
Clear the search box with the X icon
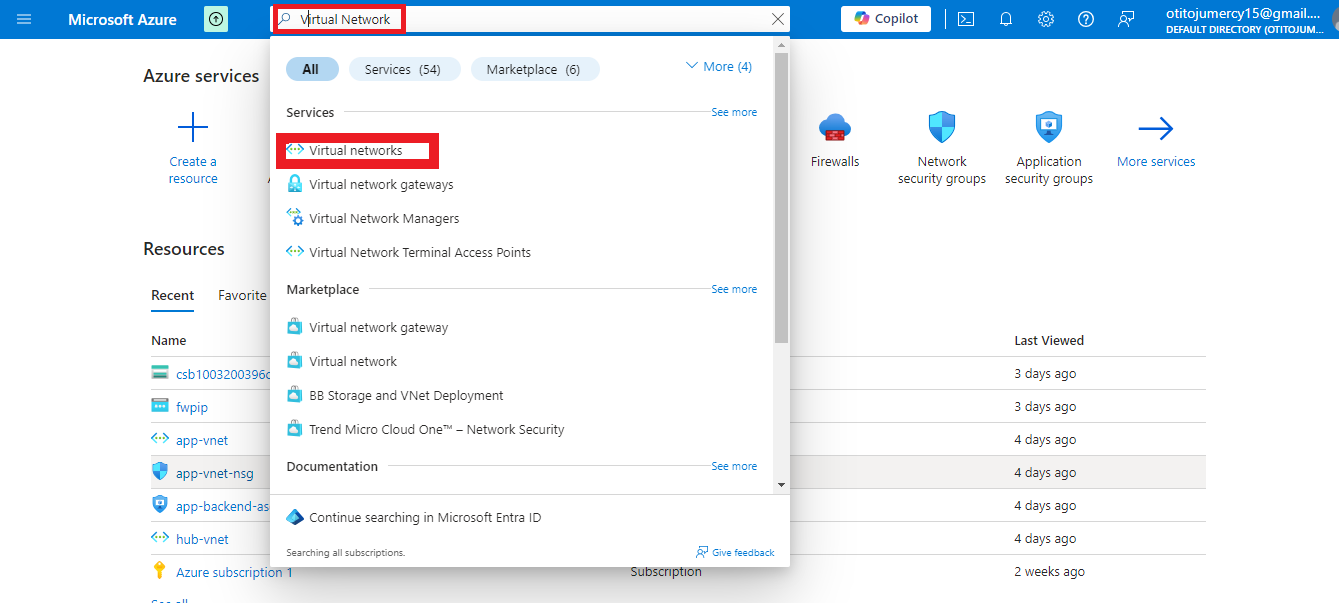777,19
